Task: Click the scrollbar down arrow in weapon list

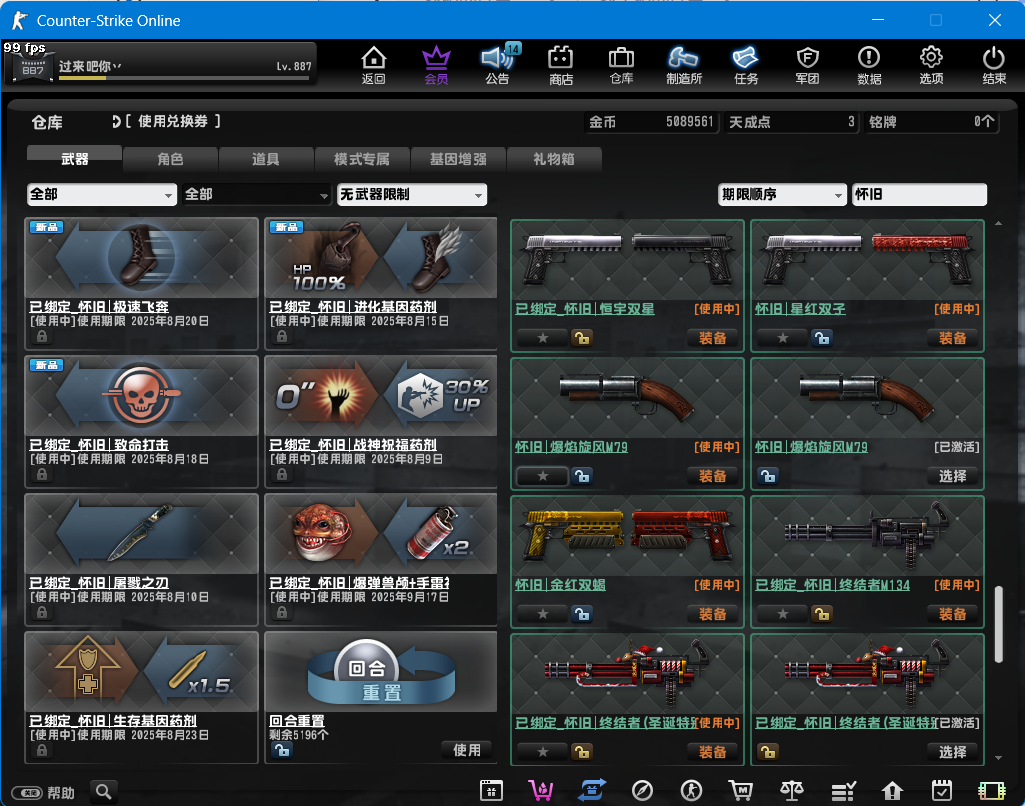Action: click(998, 758)
